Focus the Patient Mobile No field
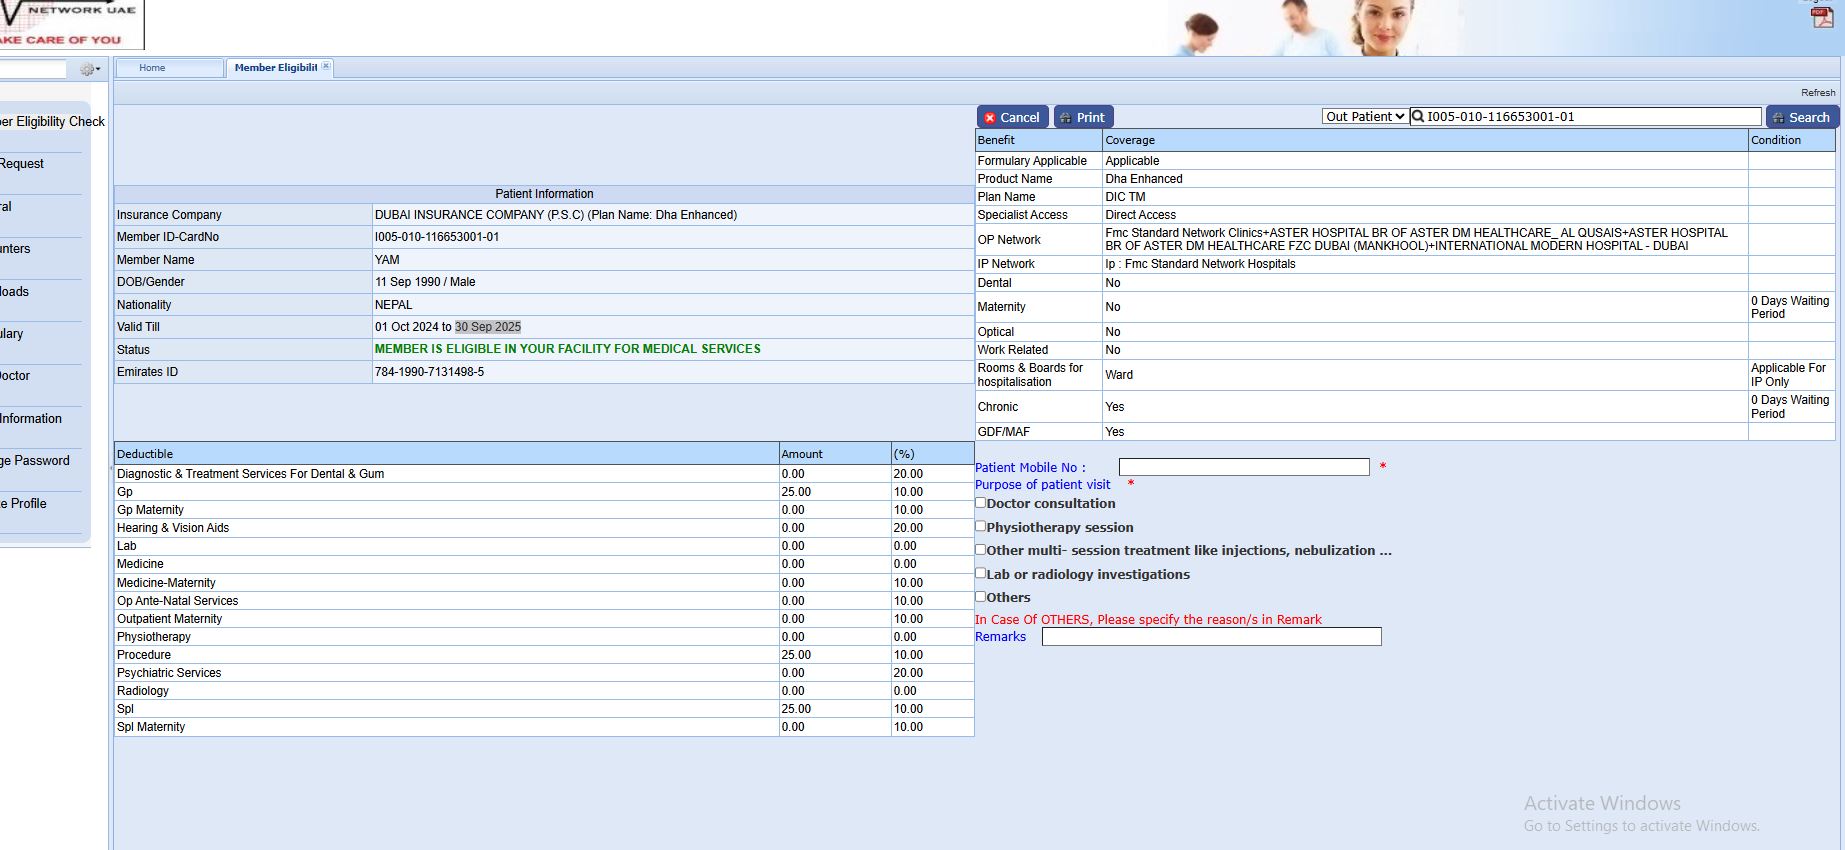The height and width of the screenshot is (850, 1845). click(x=1243, y=467)
